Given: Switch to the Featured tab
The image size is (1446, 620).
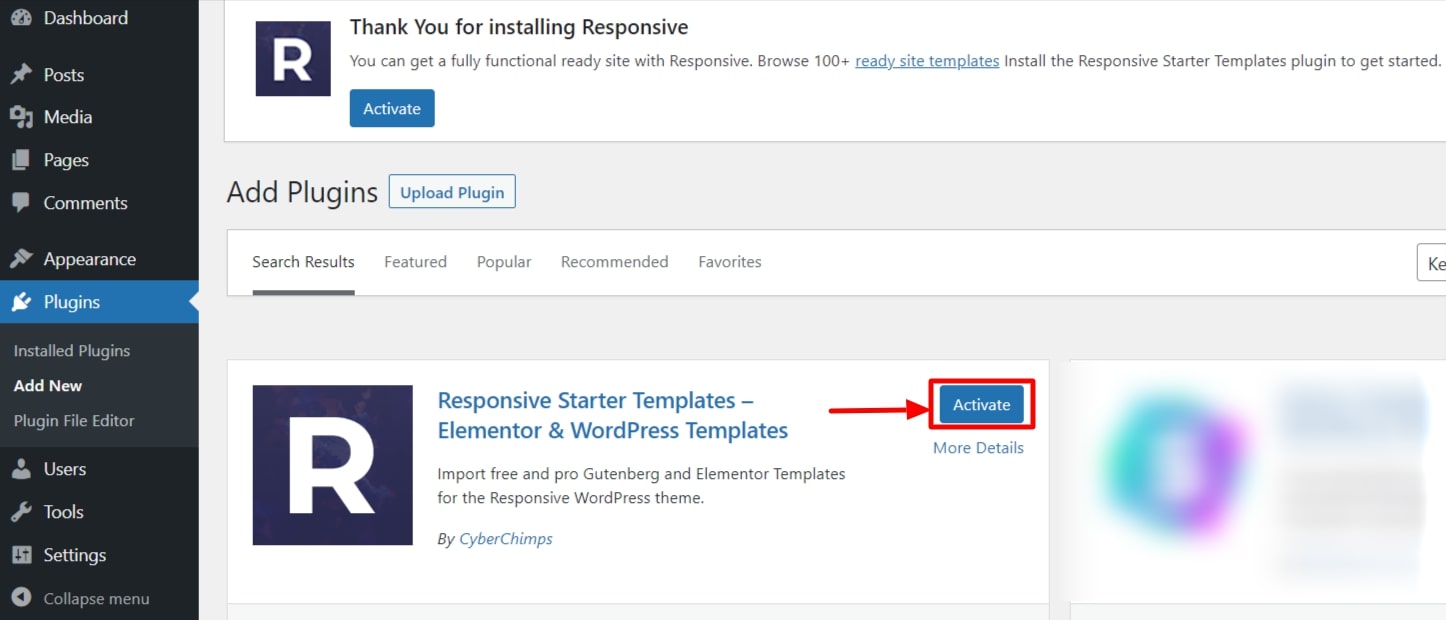Looking at the screenshot, I should point(415,262).
